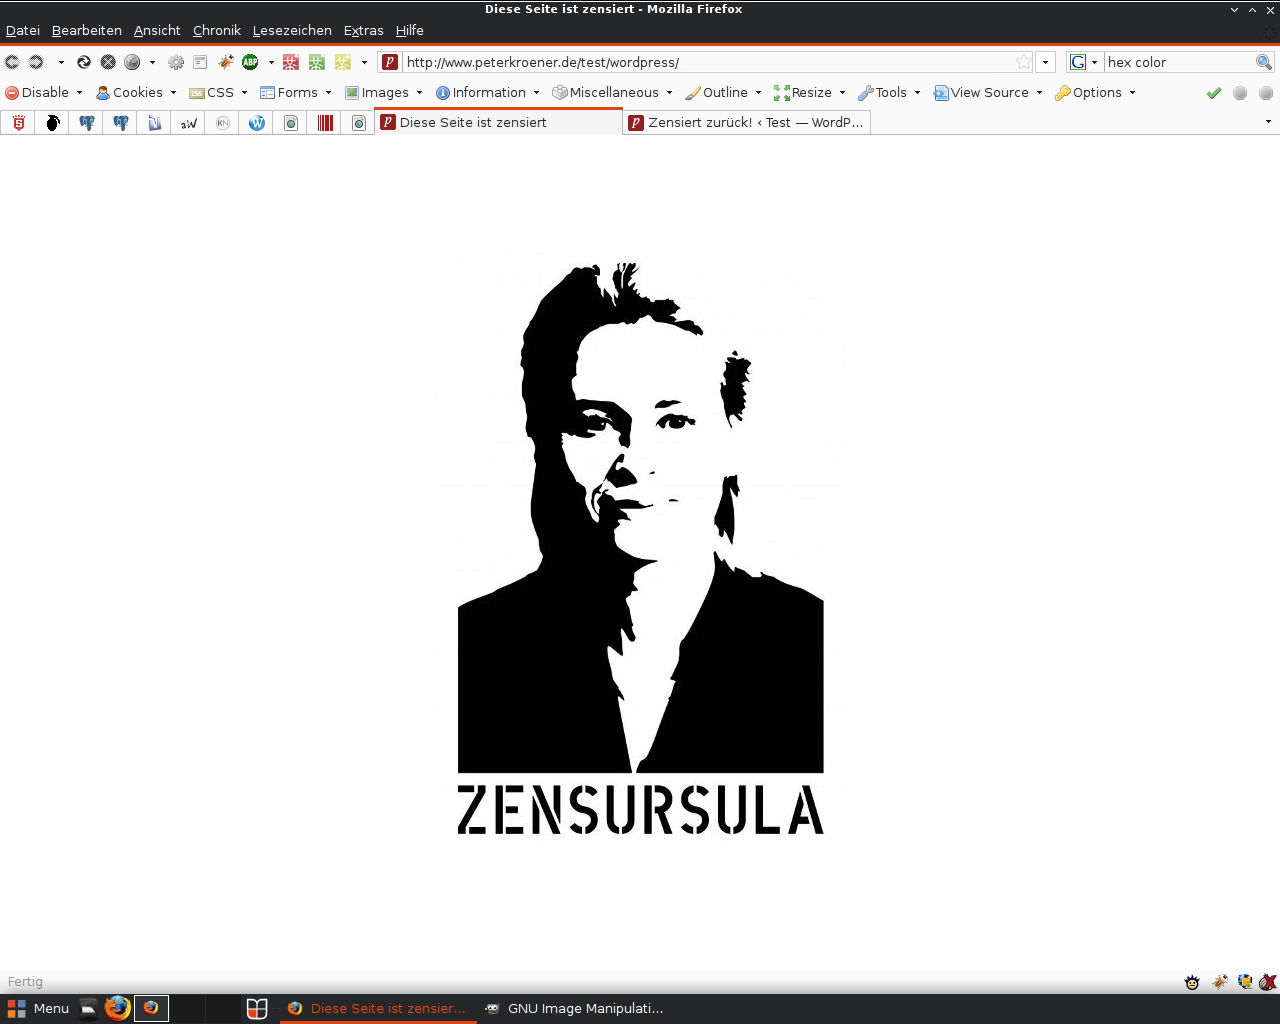Screen dimensions: 1280x1024
Task: Click the middle gray status circle in Web Developer bar
Action: (1240, 93)
